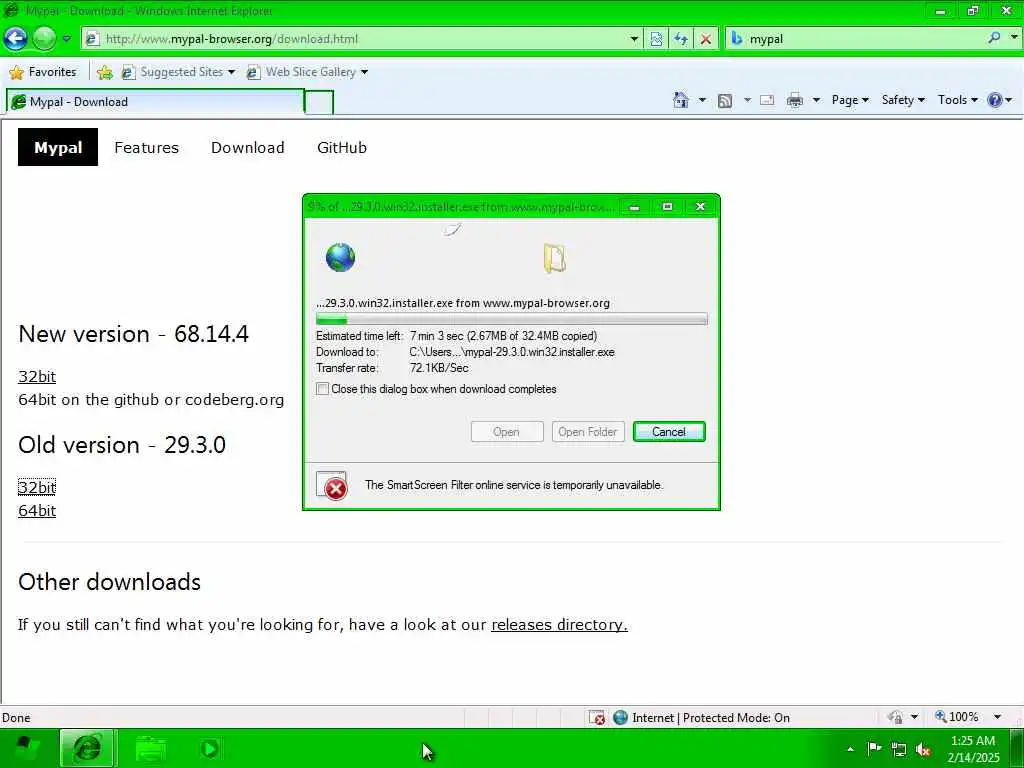1024x768 pixels.
Task: Stop loading with the red X icon
Action: 705,39
